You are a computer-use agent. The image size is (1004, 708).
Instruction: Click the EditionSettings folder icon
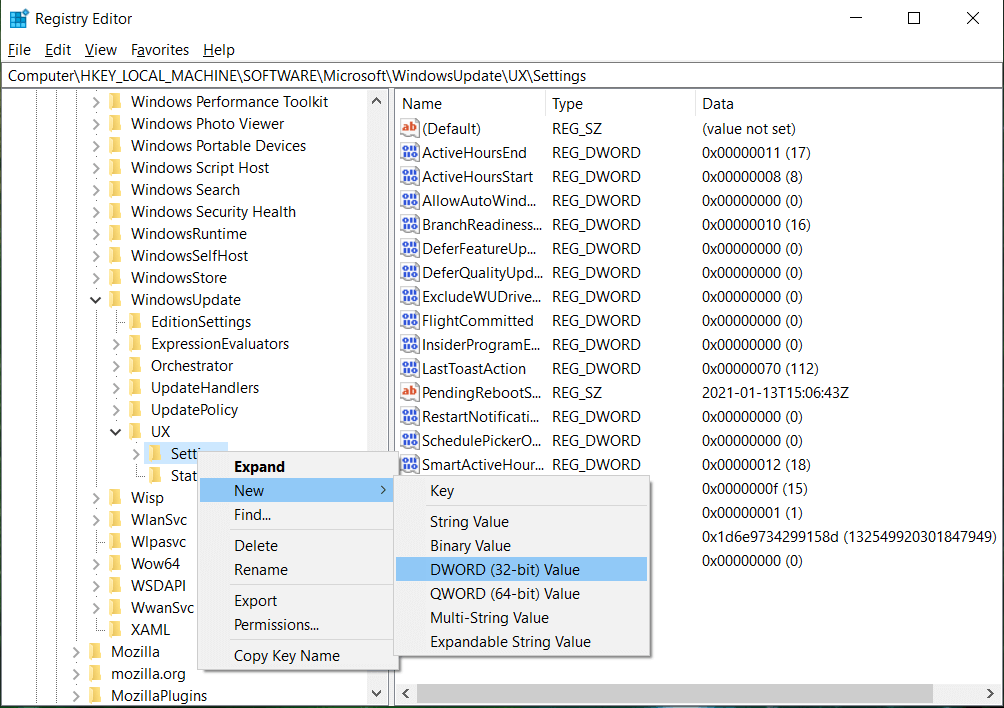[x=136, y=321]
